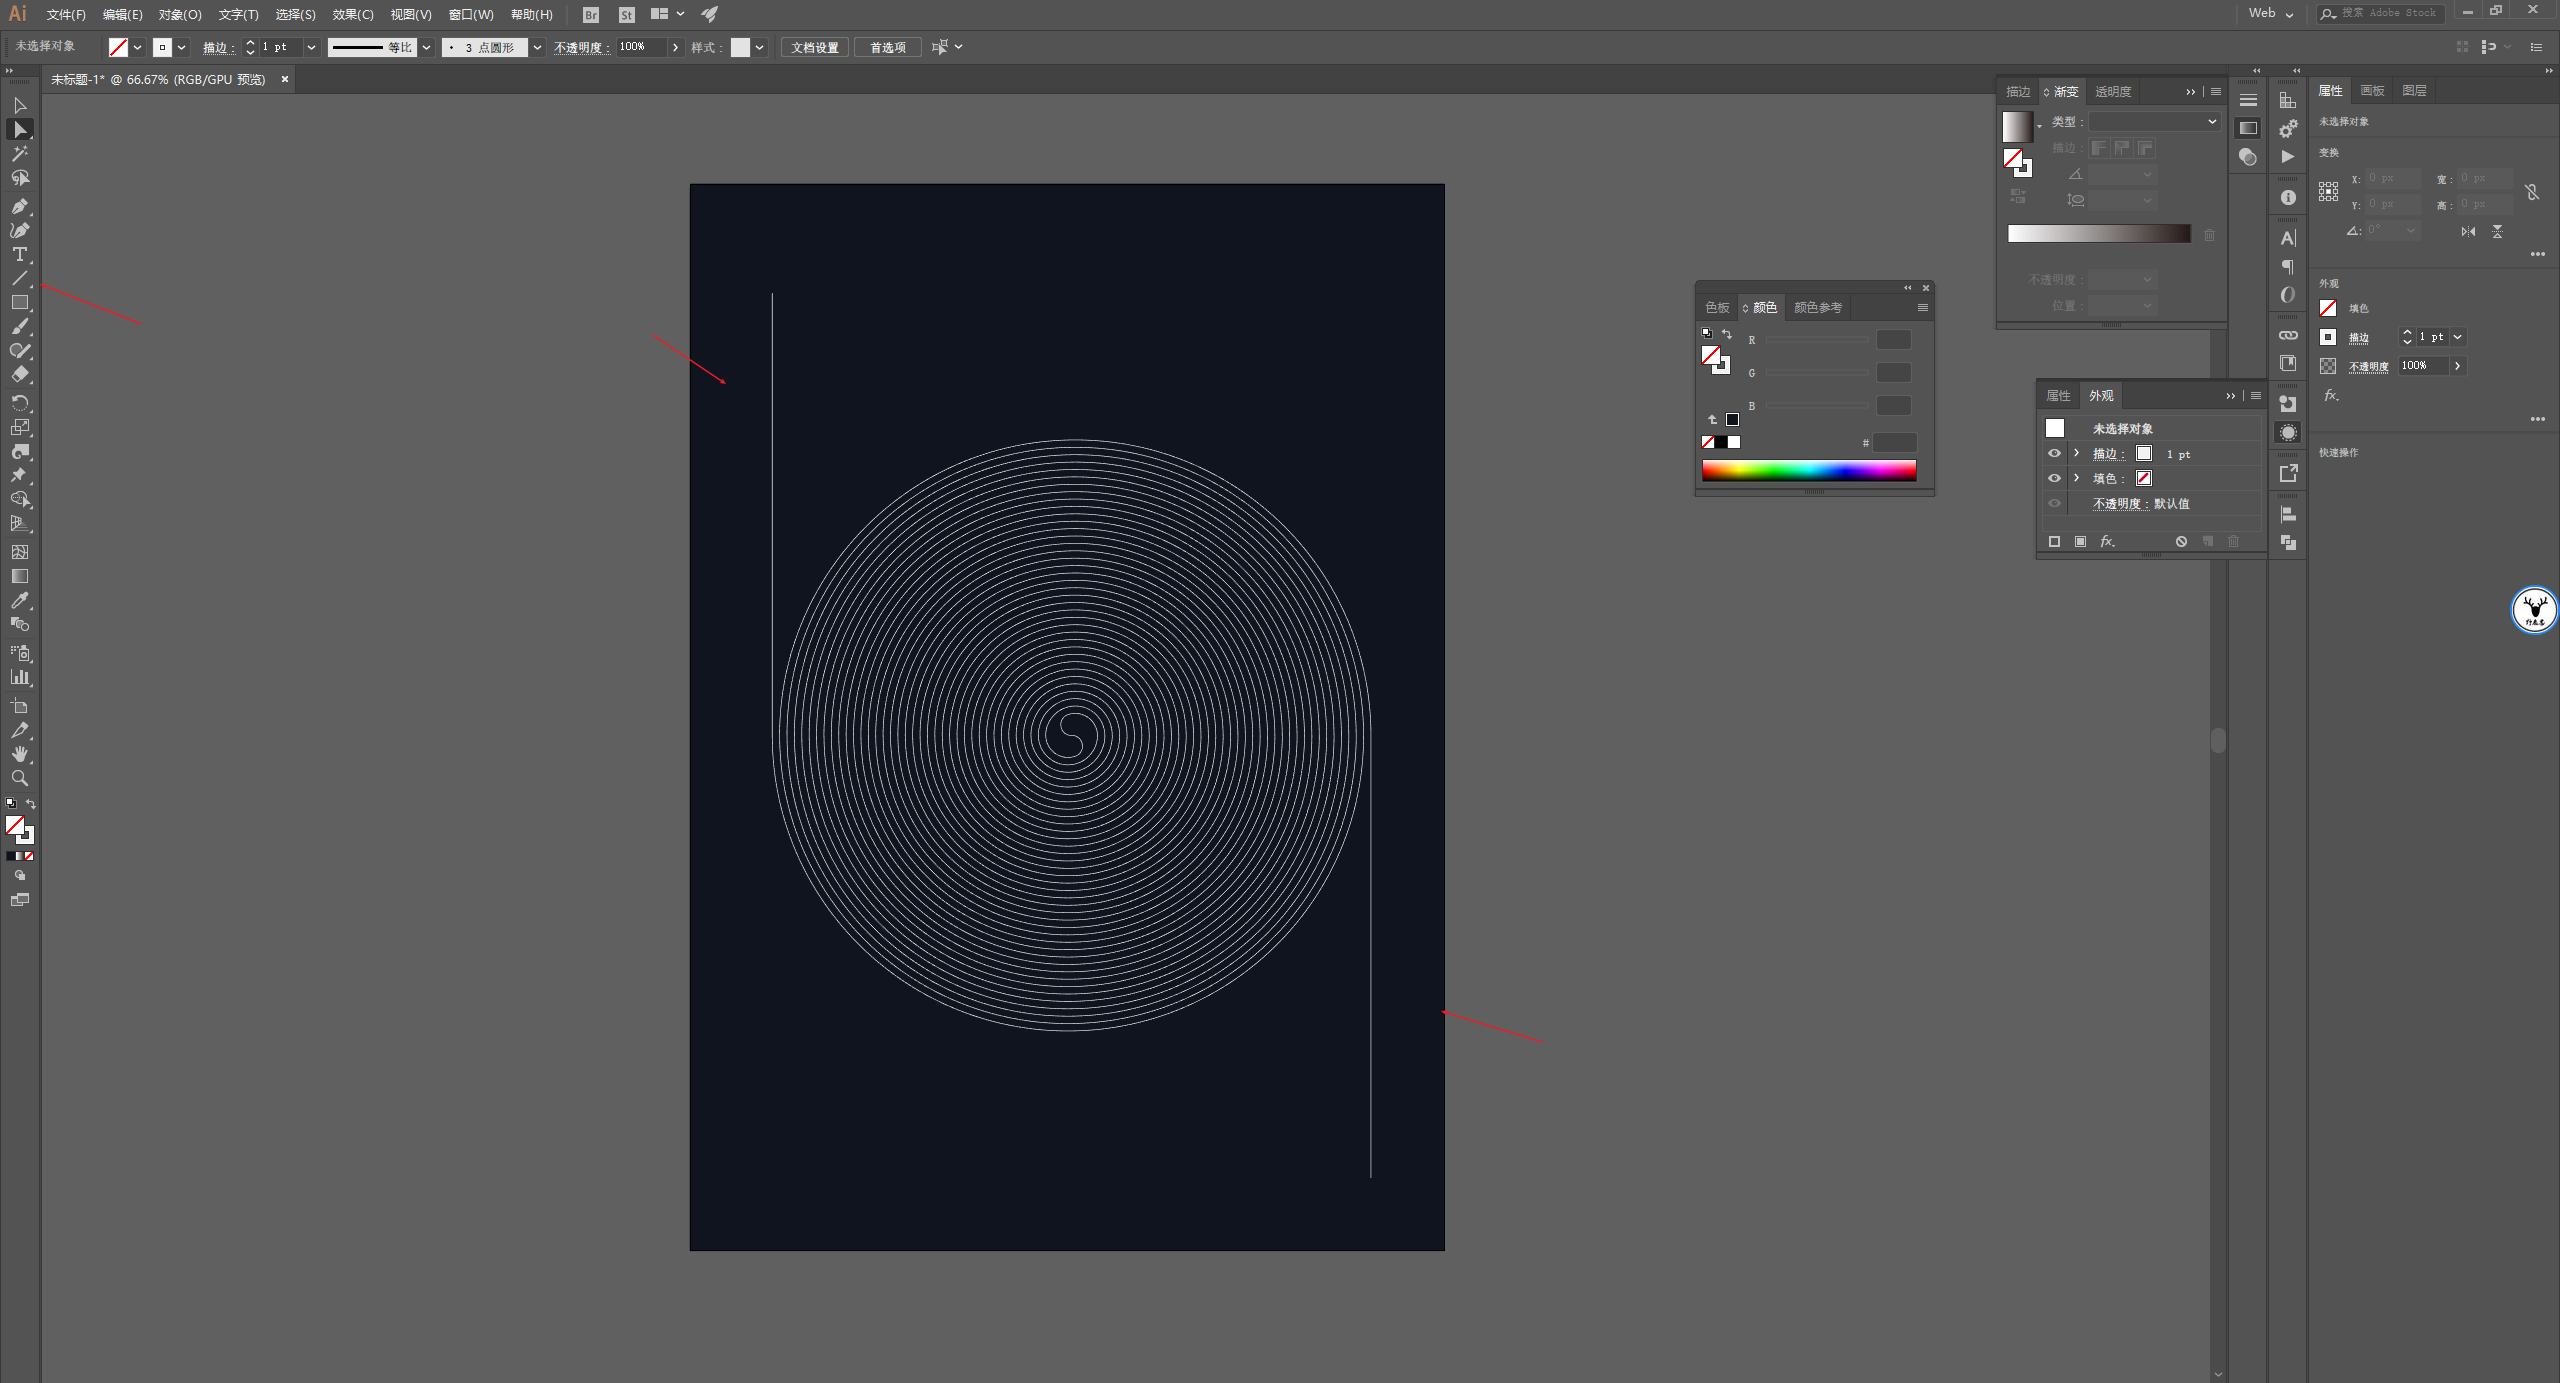Pick the Rotate tool

(19, 402)
